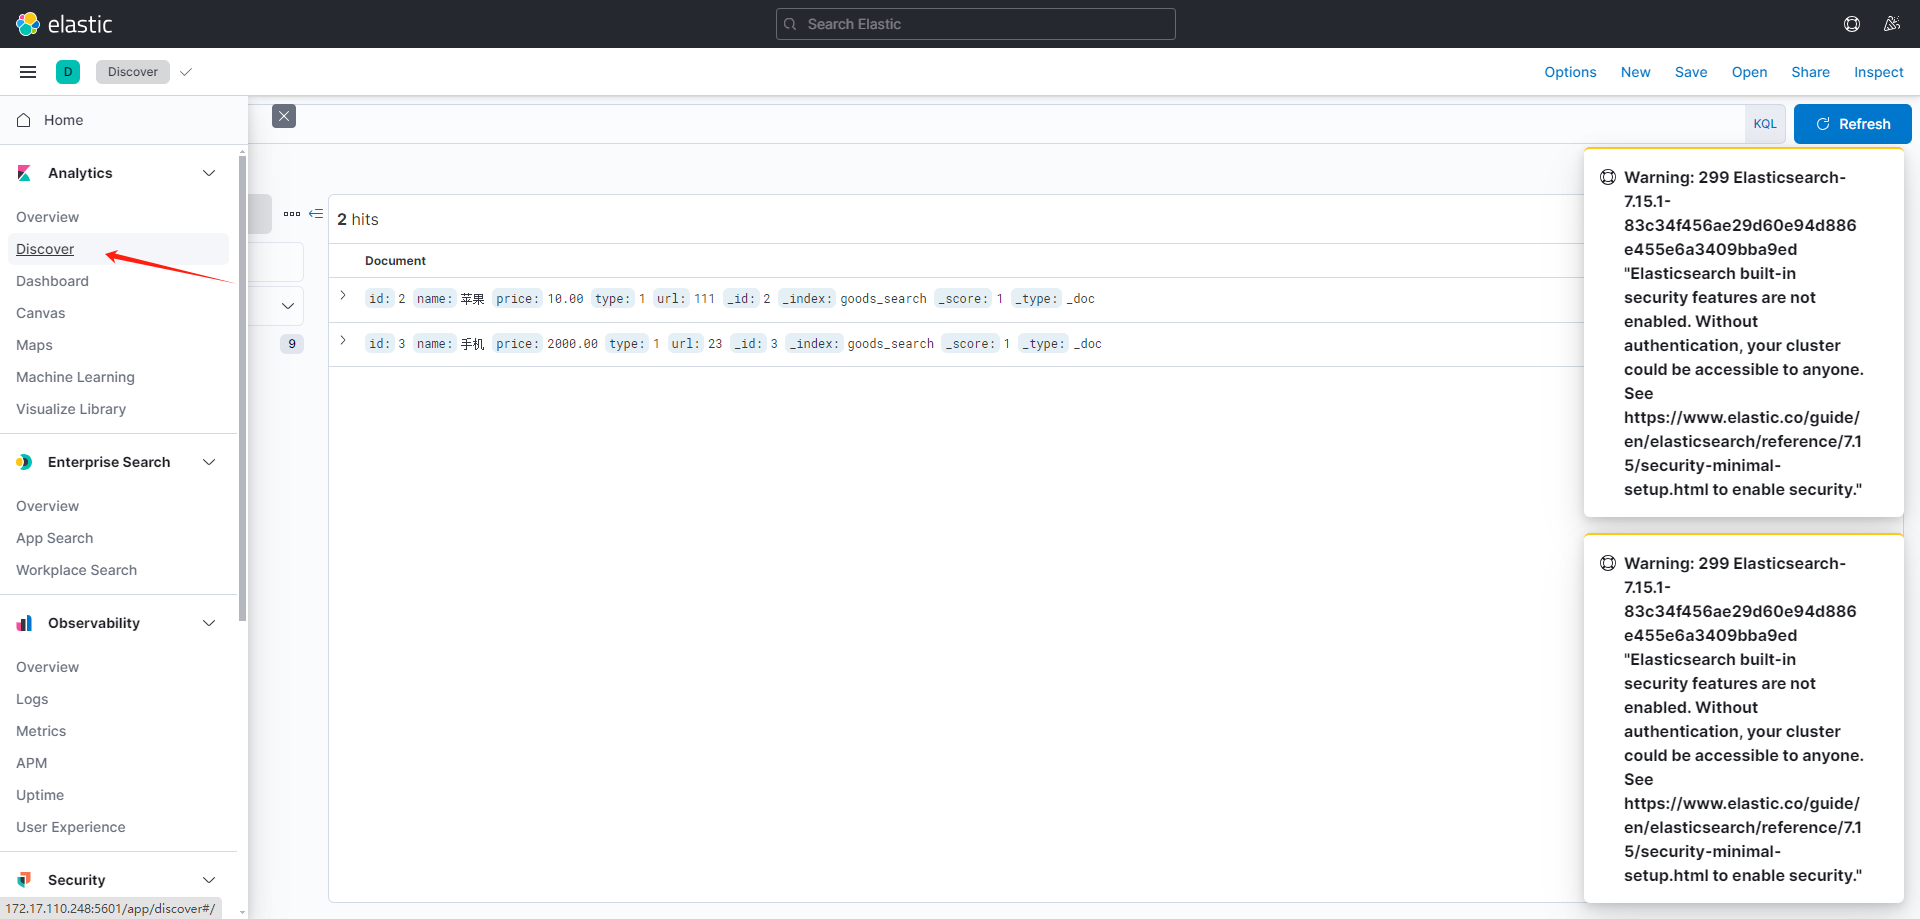1920x919 pixels.
Task: Open the help menu icon in header
Action: 1852,24
